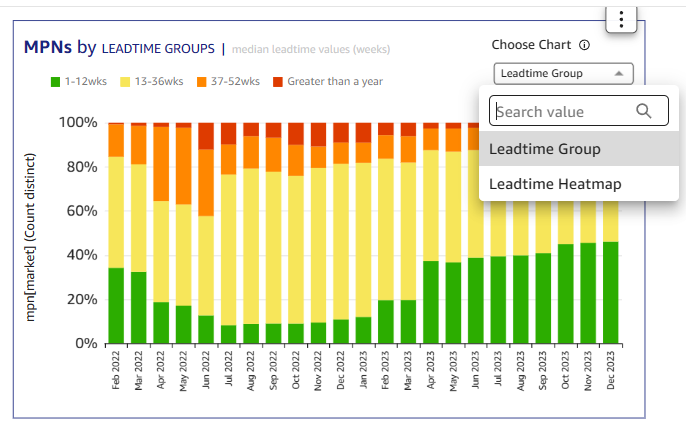
Task: Toggle the 13-36wks yellow legend swatch
Action: click(125, 82)
